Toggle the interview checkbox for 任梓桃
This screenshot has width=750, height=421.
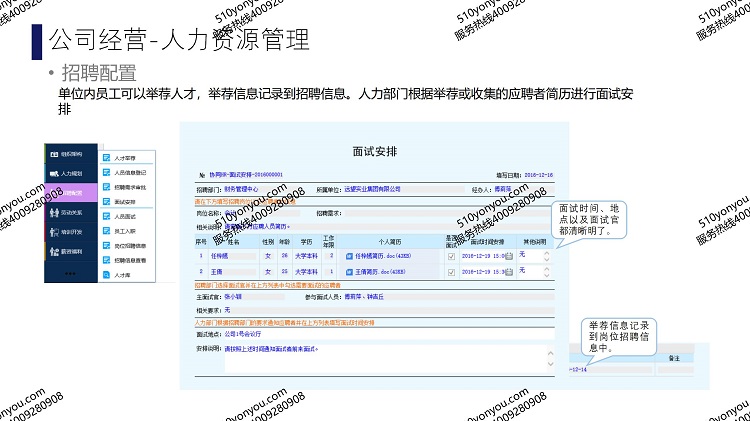coord(451,256)
